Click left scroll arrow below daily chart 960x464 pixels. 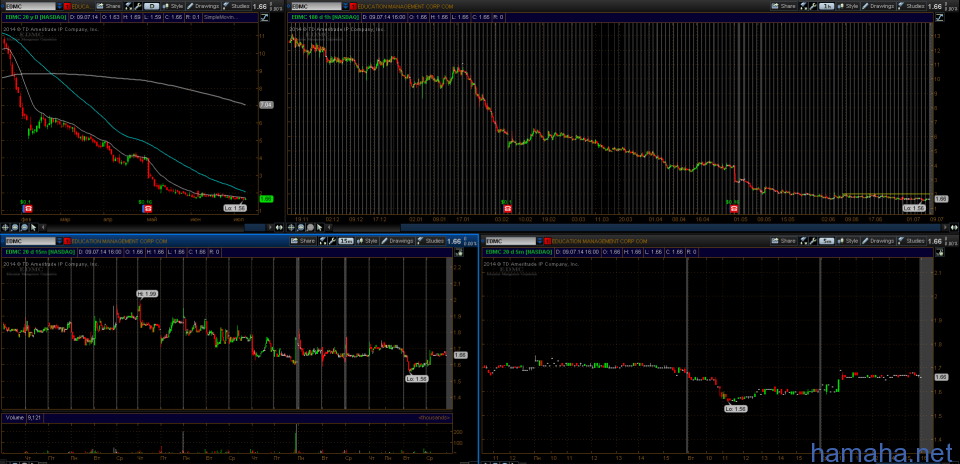43,227
